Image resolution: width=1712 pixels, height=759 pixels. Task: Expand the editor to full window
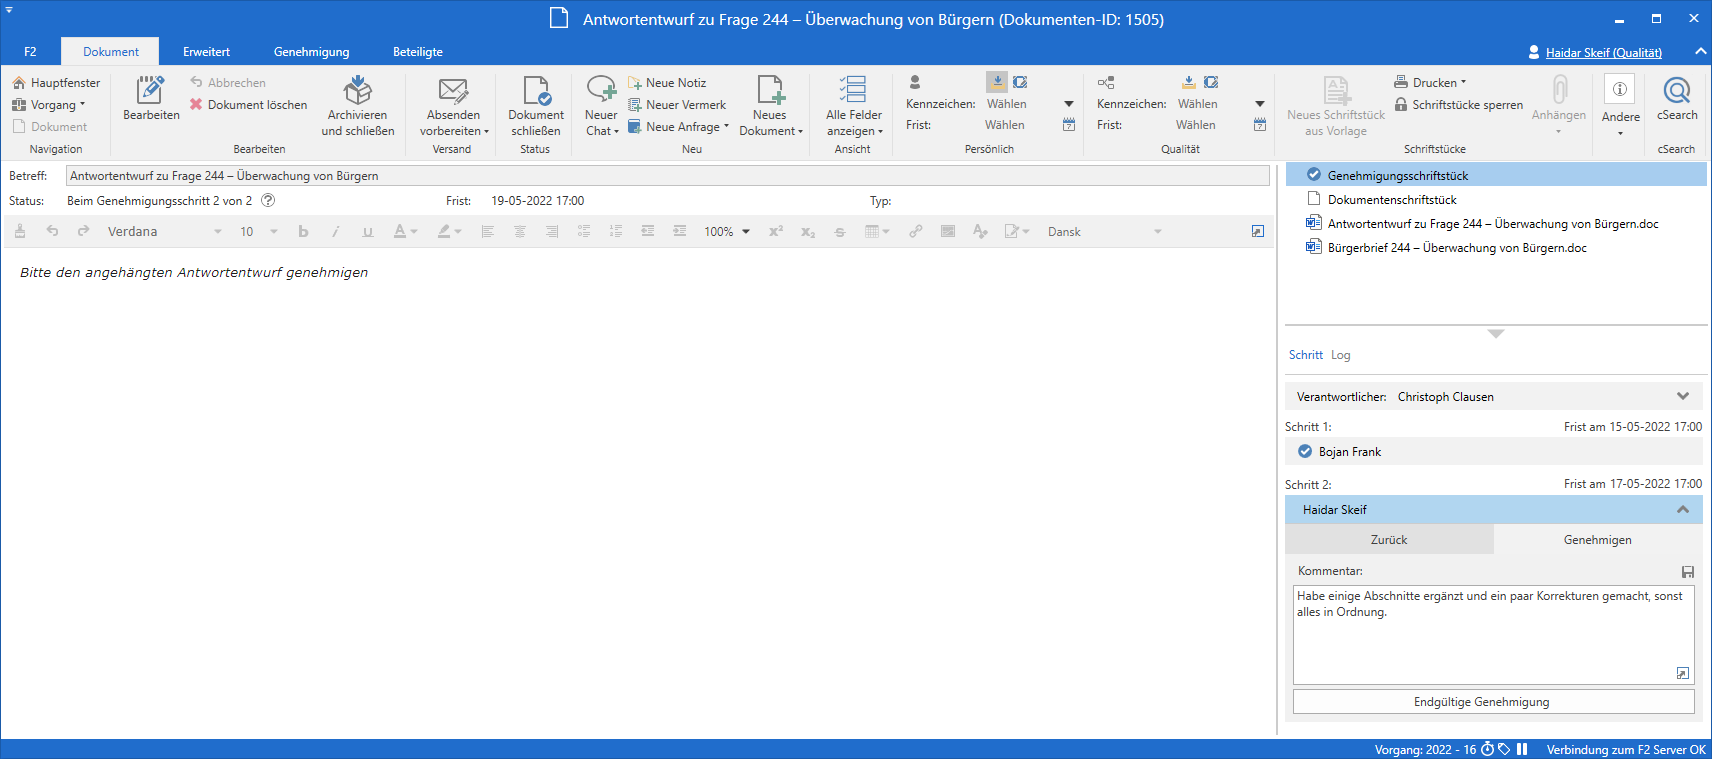1258,231
